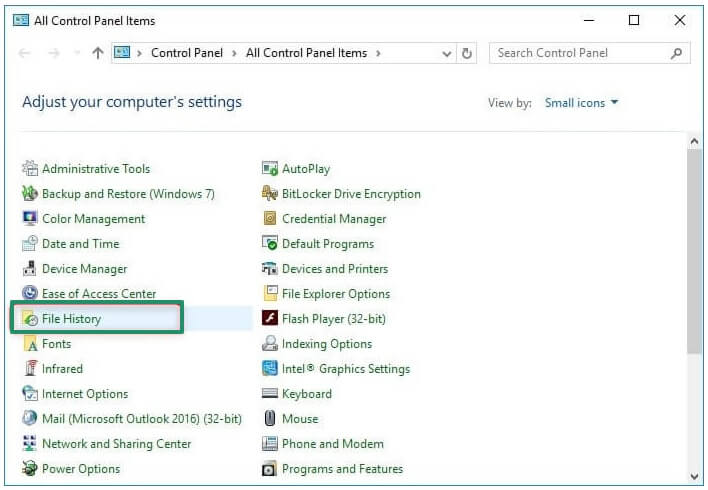Click Control Panel in the breadcrumb path
This screenshot has height=490, width=708.
(190, 54)
